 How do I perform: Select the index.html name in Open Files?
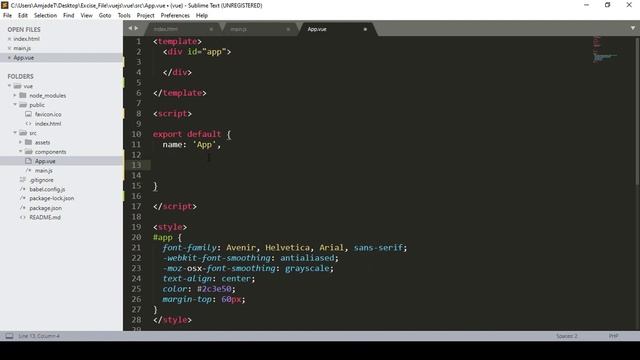coord(27,39)
